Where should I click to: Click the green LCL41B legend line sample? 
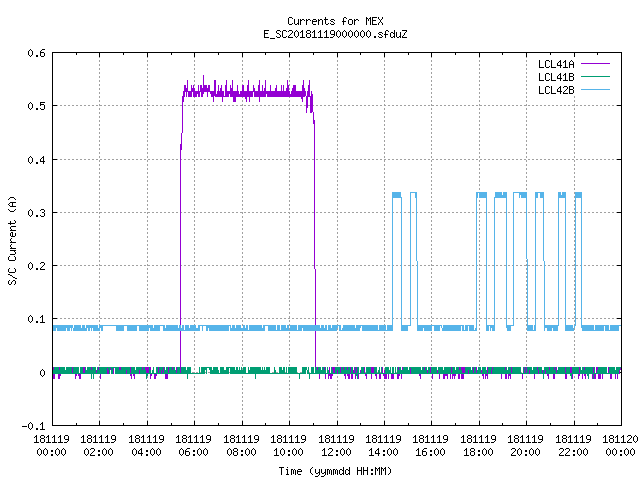pos(595,77)
